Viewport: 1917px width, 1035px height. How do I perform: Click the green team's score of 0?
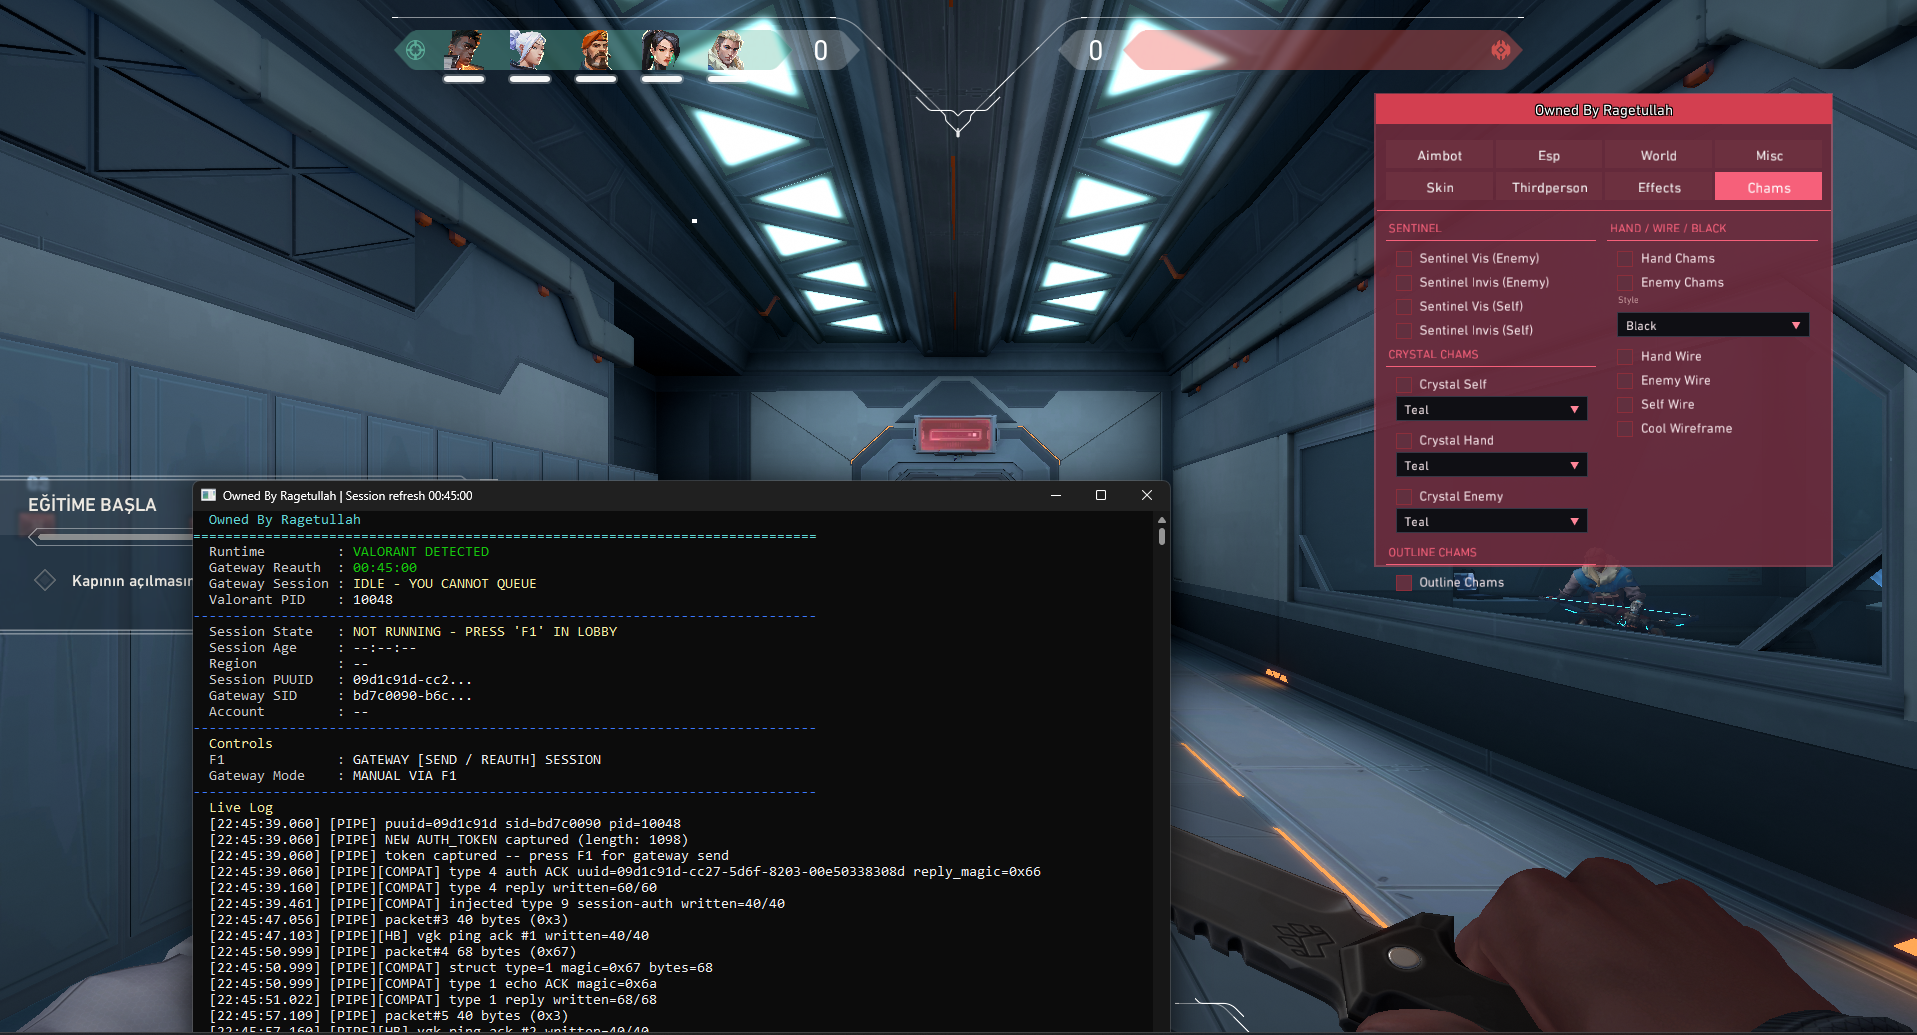(820, 50)
